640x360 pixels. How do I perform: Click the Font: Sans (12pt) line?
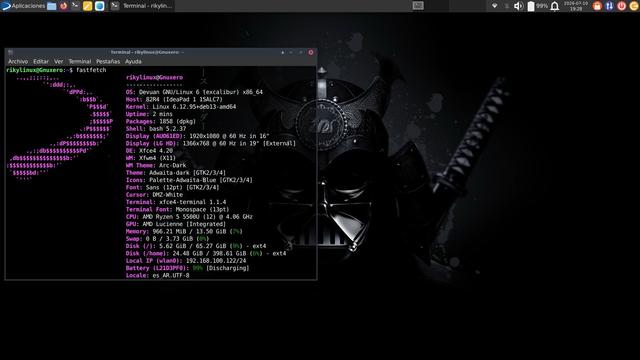(x=172, y=188)
